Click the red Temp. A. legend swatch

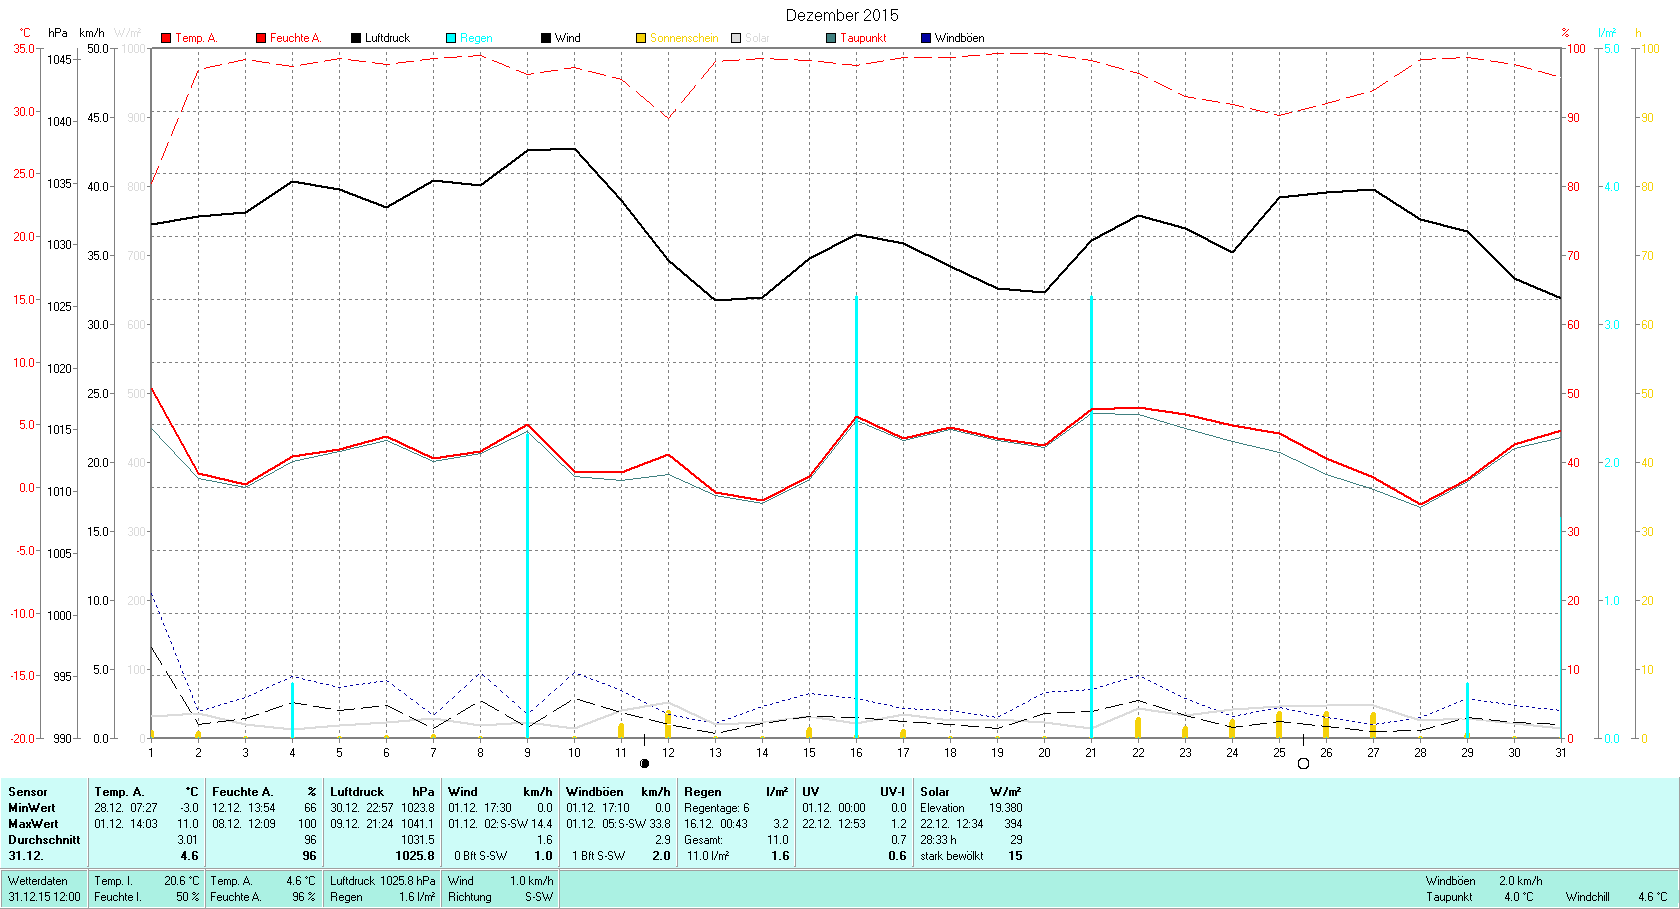(x=166, y=38)
